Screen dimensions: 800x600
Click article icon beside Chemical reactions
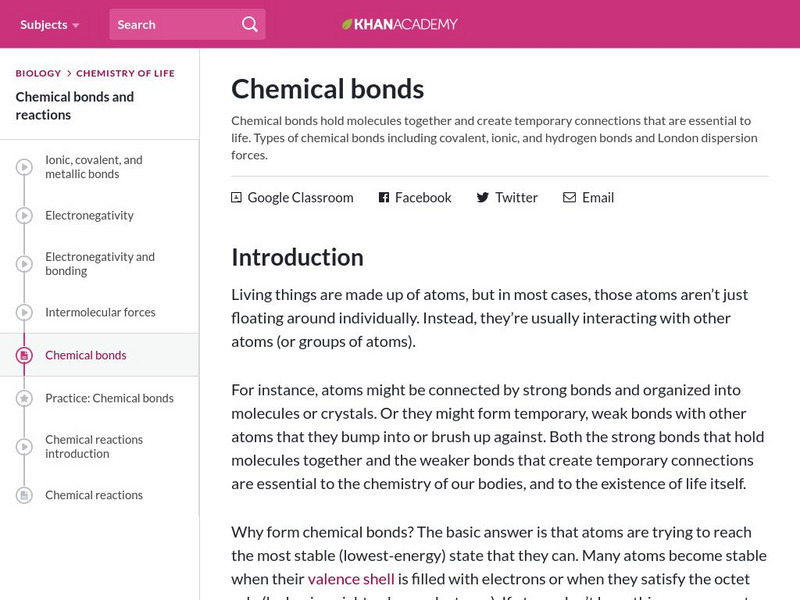(24, 495)
